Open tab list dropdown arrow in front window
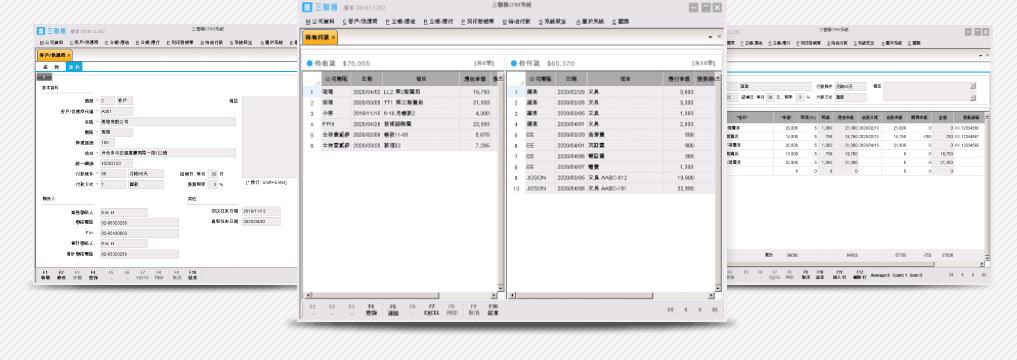Image resolution: width=1017 pixels, height=360 pixels. [710, 38]
